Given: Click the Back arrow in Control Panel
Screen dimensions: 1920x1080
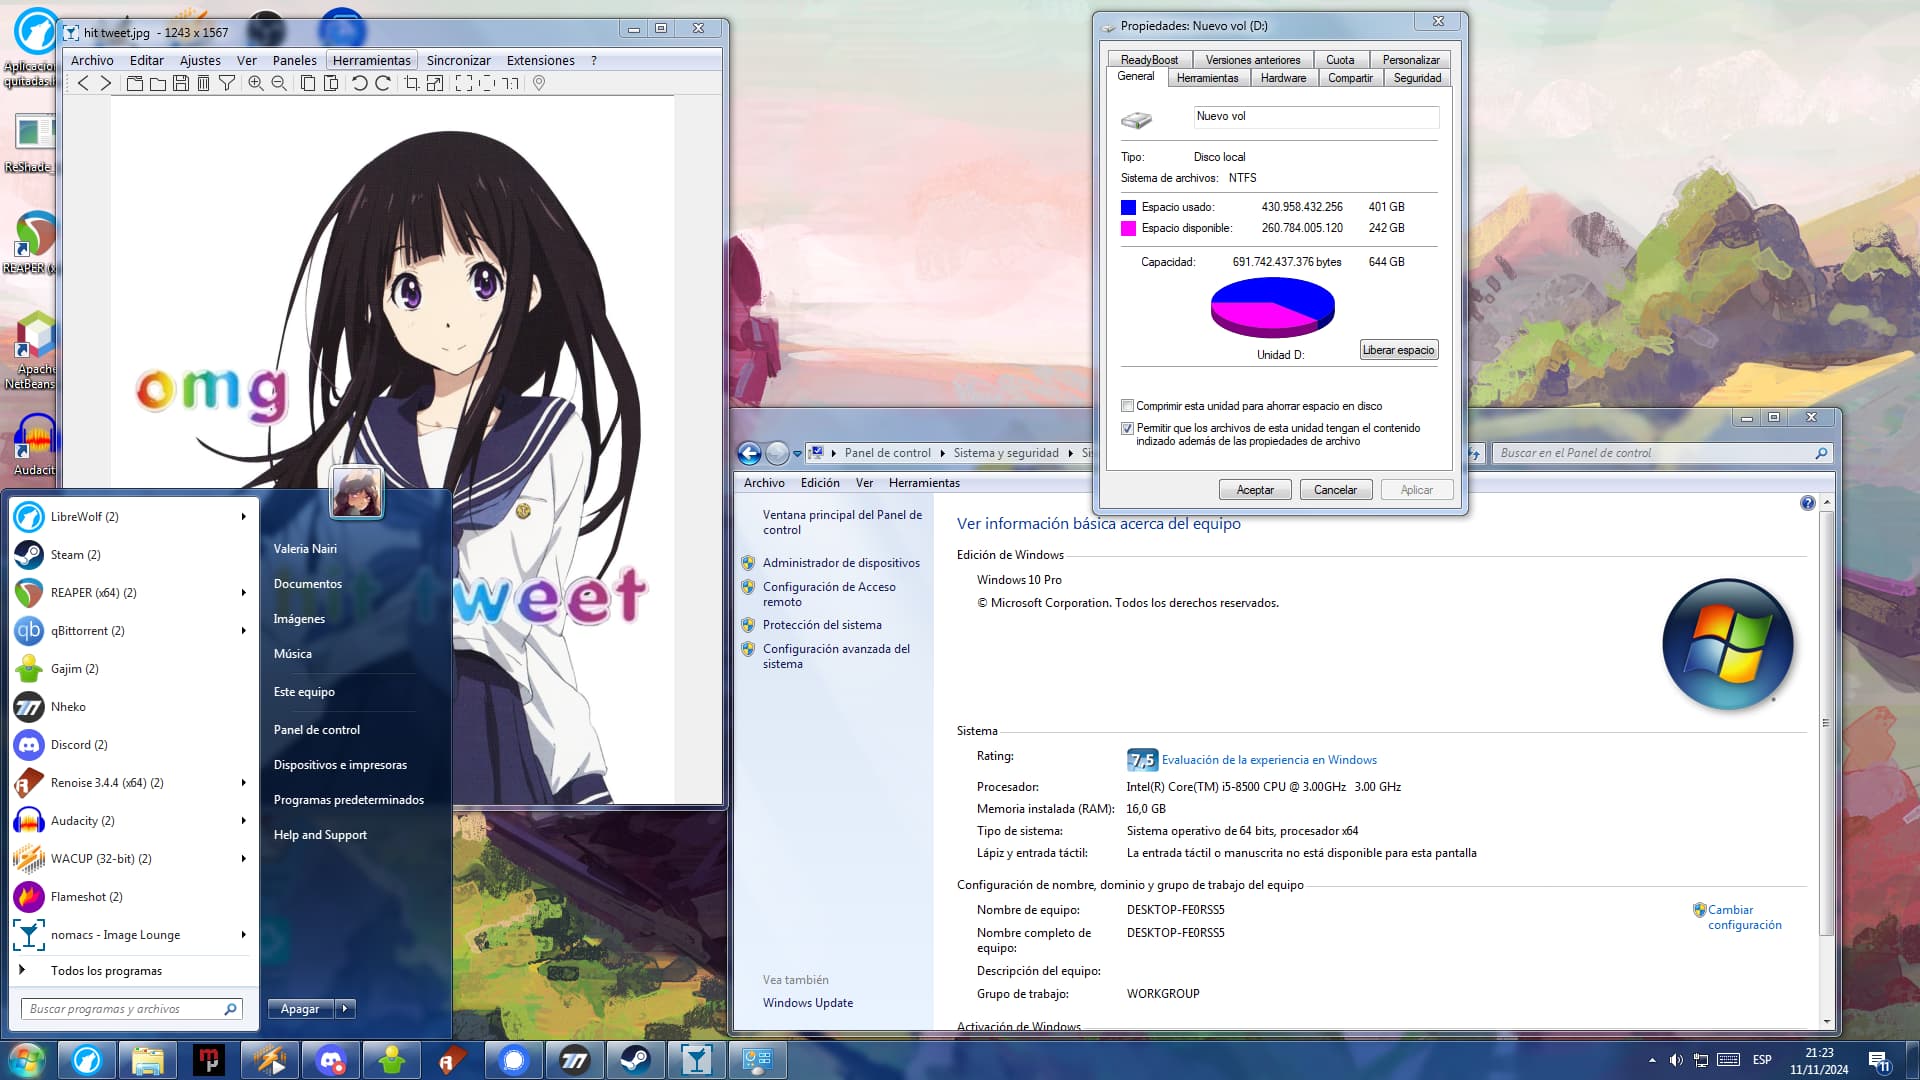Looking at the screenshot, I should click(749, 453).
